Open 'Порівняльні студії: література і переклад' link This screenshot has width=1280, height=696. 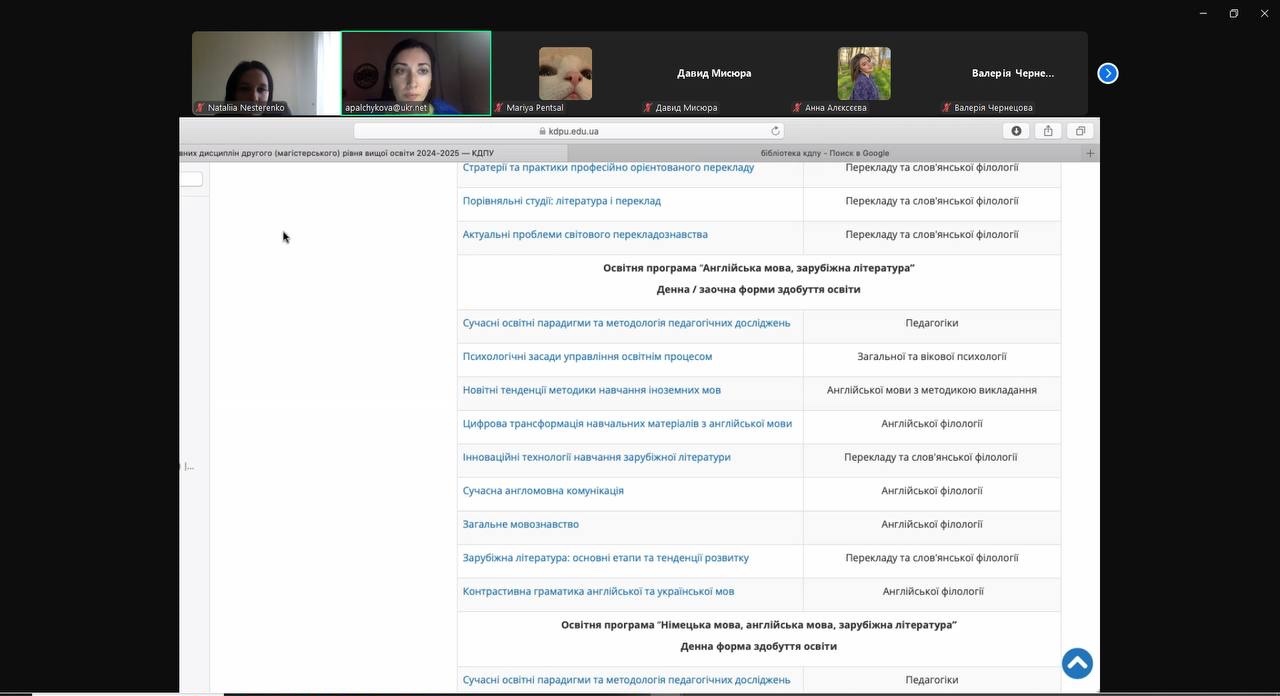point(561,201)
